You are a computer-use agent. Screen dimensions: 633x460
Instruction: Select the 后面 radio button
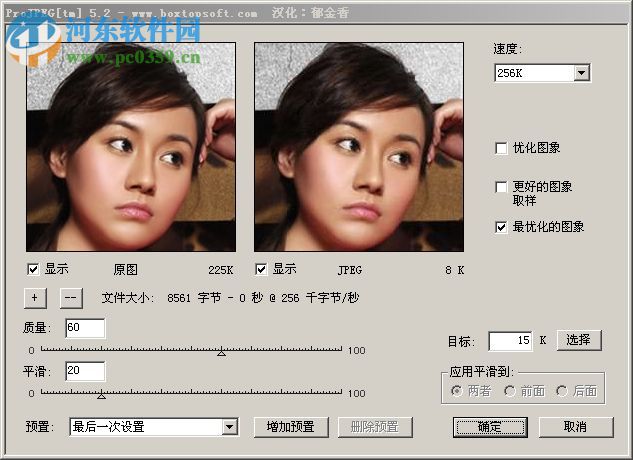pos(562,391)
